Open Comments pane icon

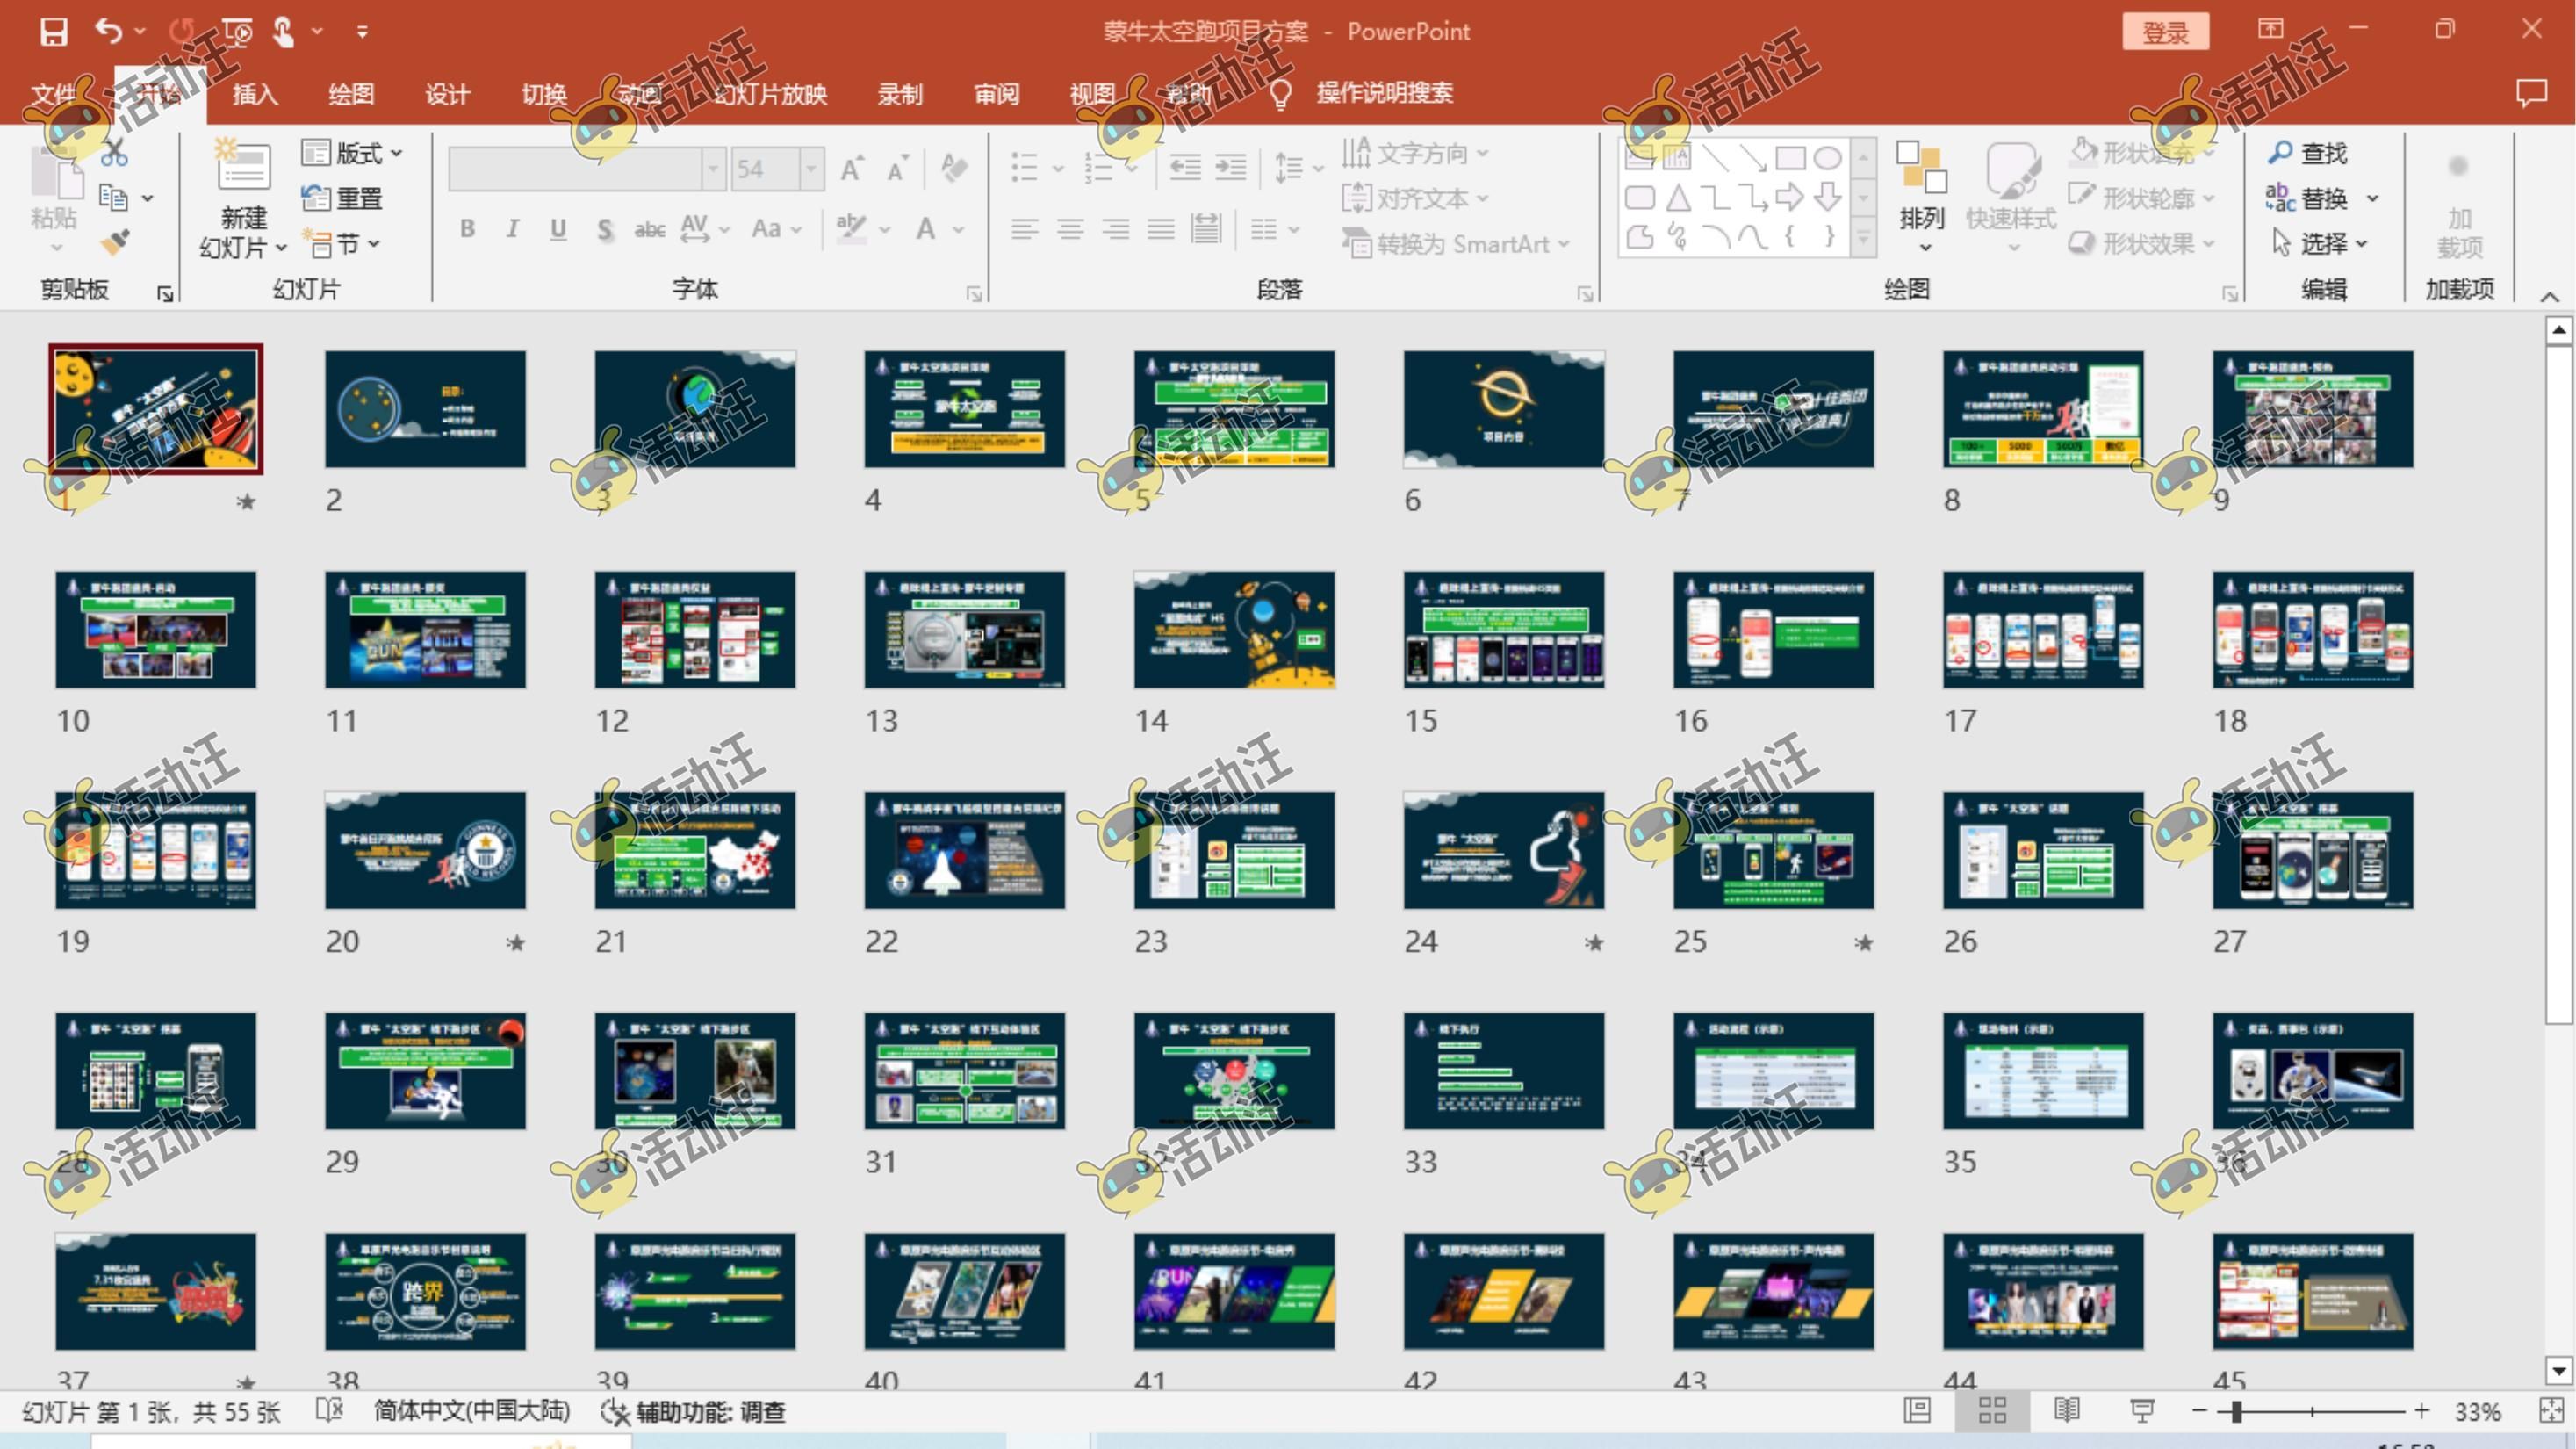pyautogui.click(x=2531, y=93)
